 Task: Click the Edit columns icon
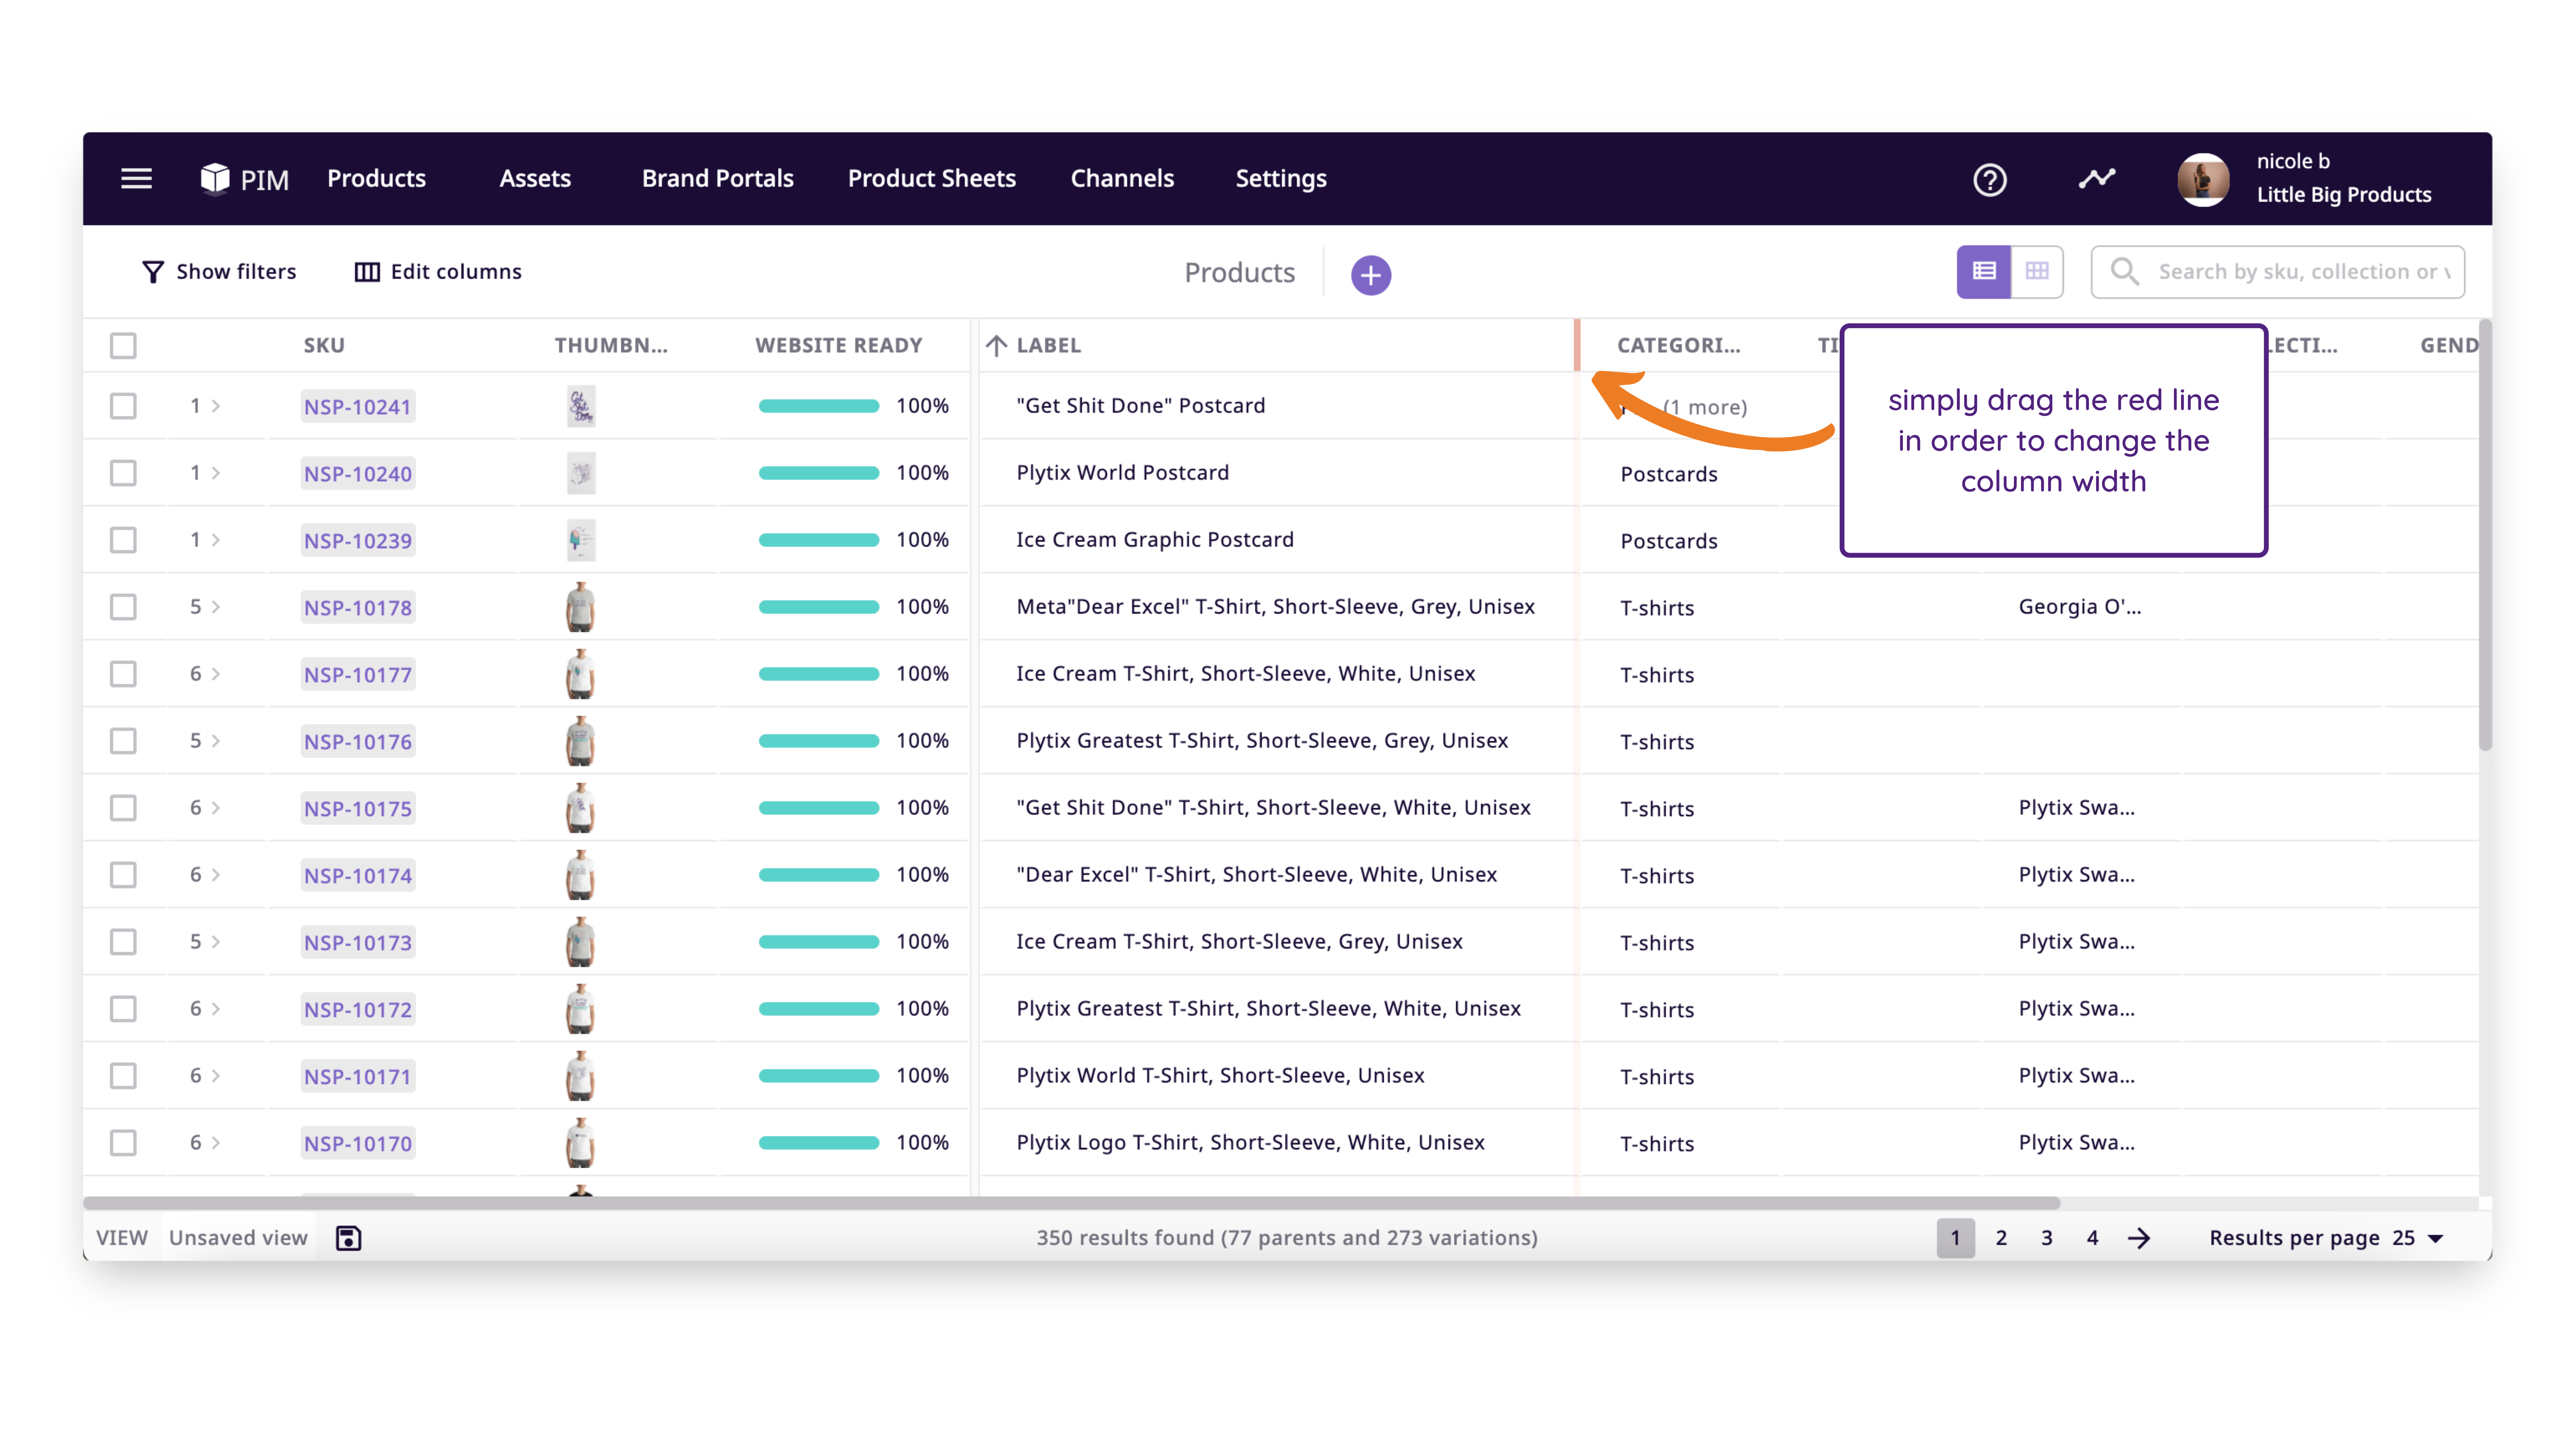pyautogui.click(x=367, y=272)
